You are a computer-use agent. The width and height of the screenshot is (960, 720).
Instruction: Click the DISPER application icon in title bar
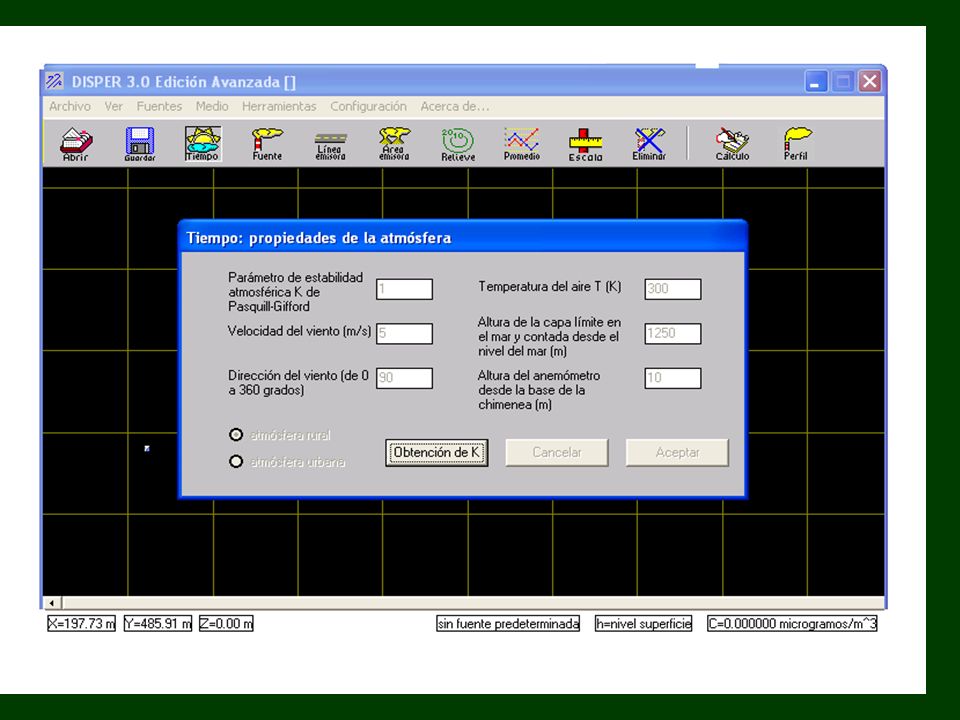[54, 81]
